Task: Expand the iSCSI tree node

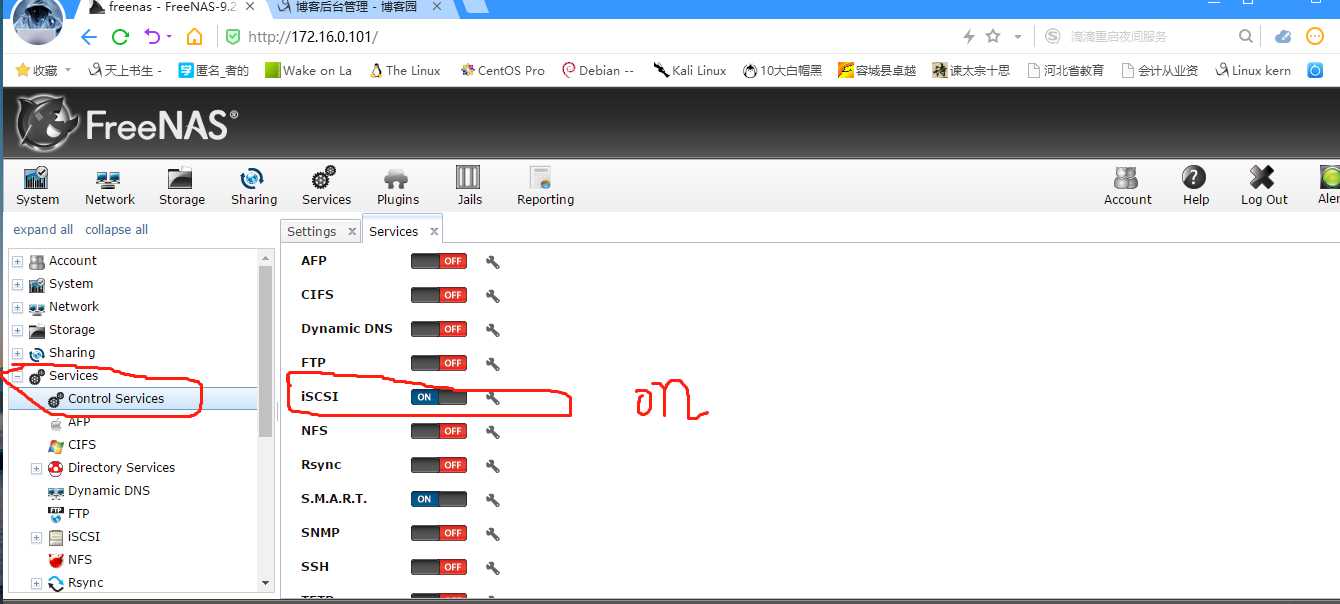Action: click(36, 537)
